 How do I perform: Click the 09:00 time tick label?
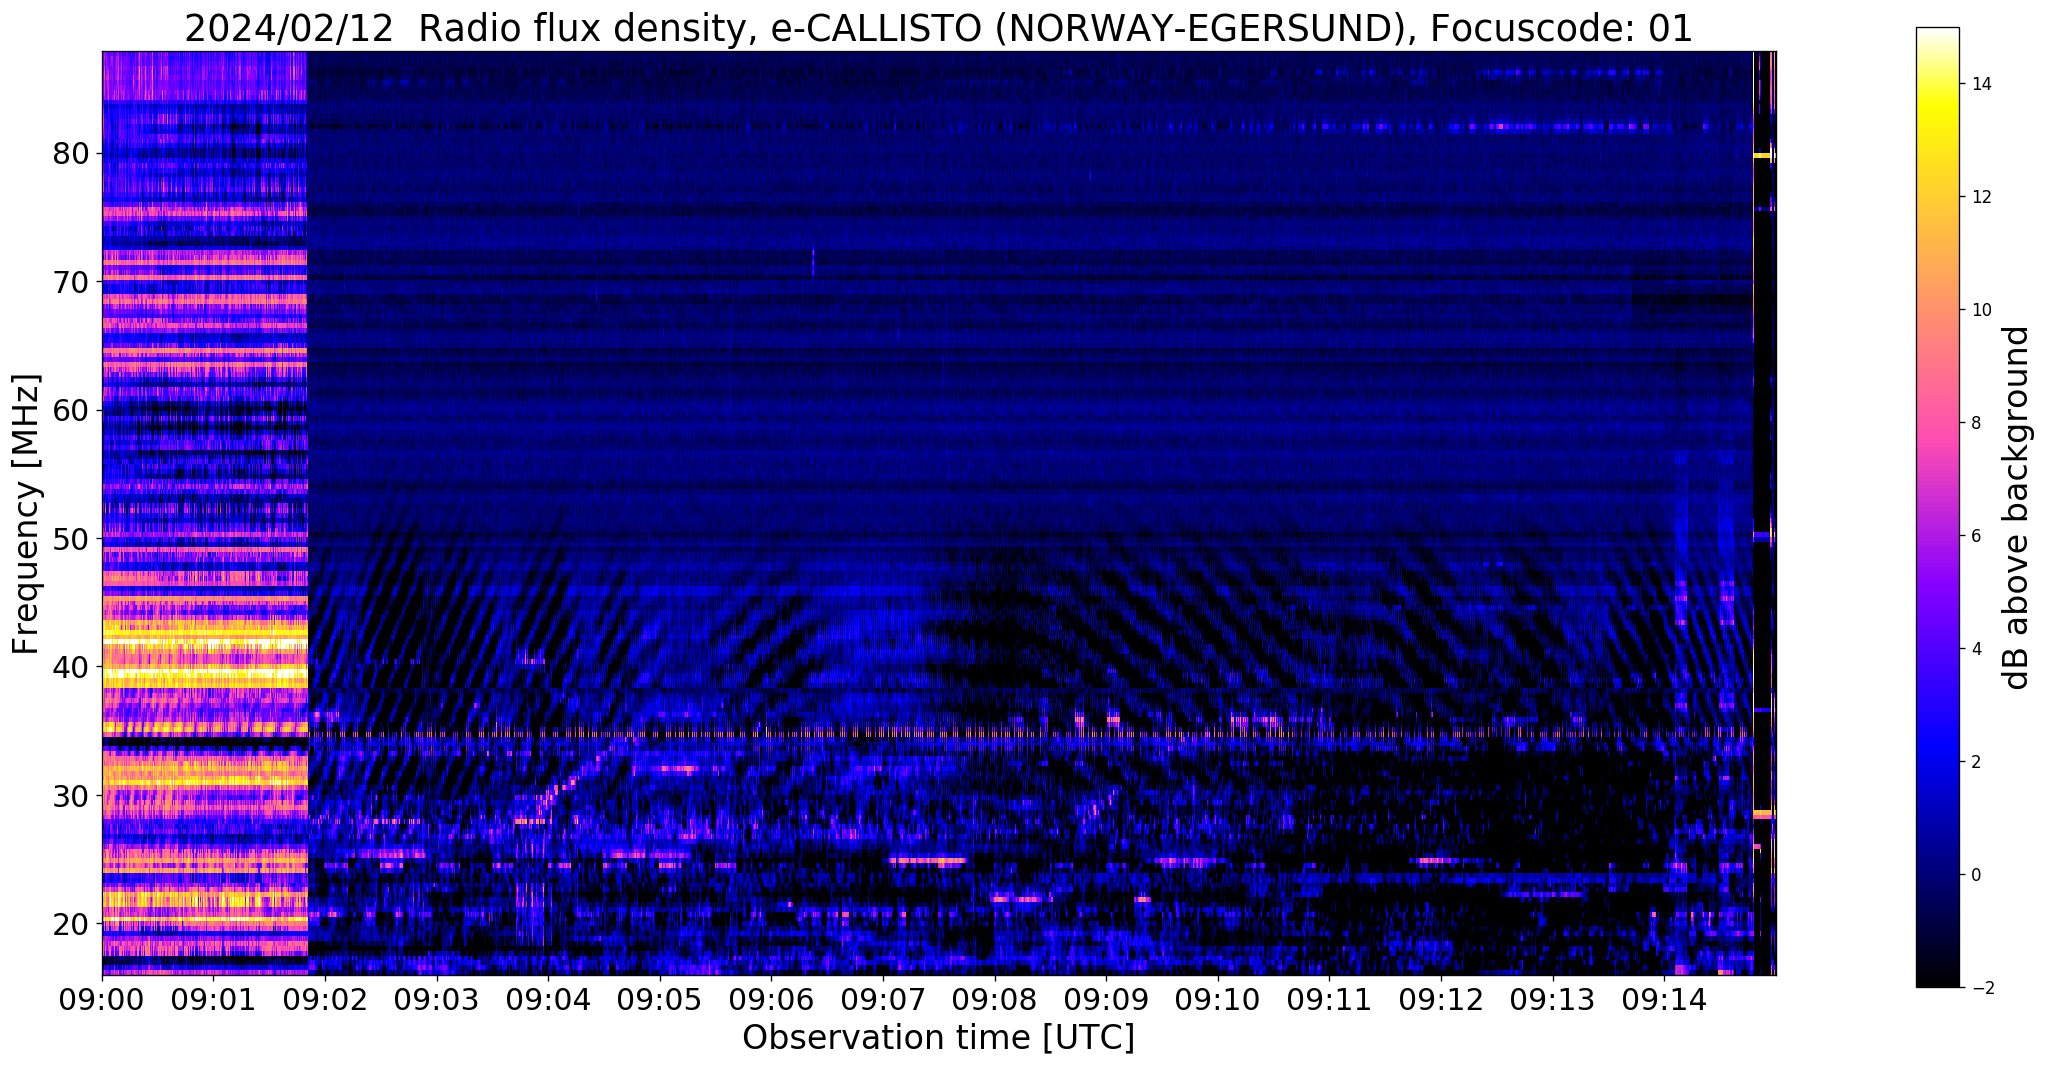point(102,1000)
